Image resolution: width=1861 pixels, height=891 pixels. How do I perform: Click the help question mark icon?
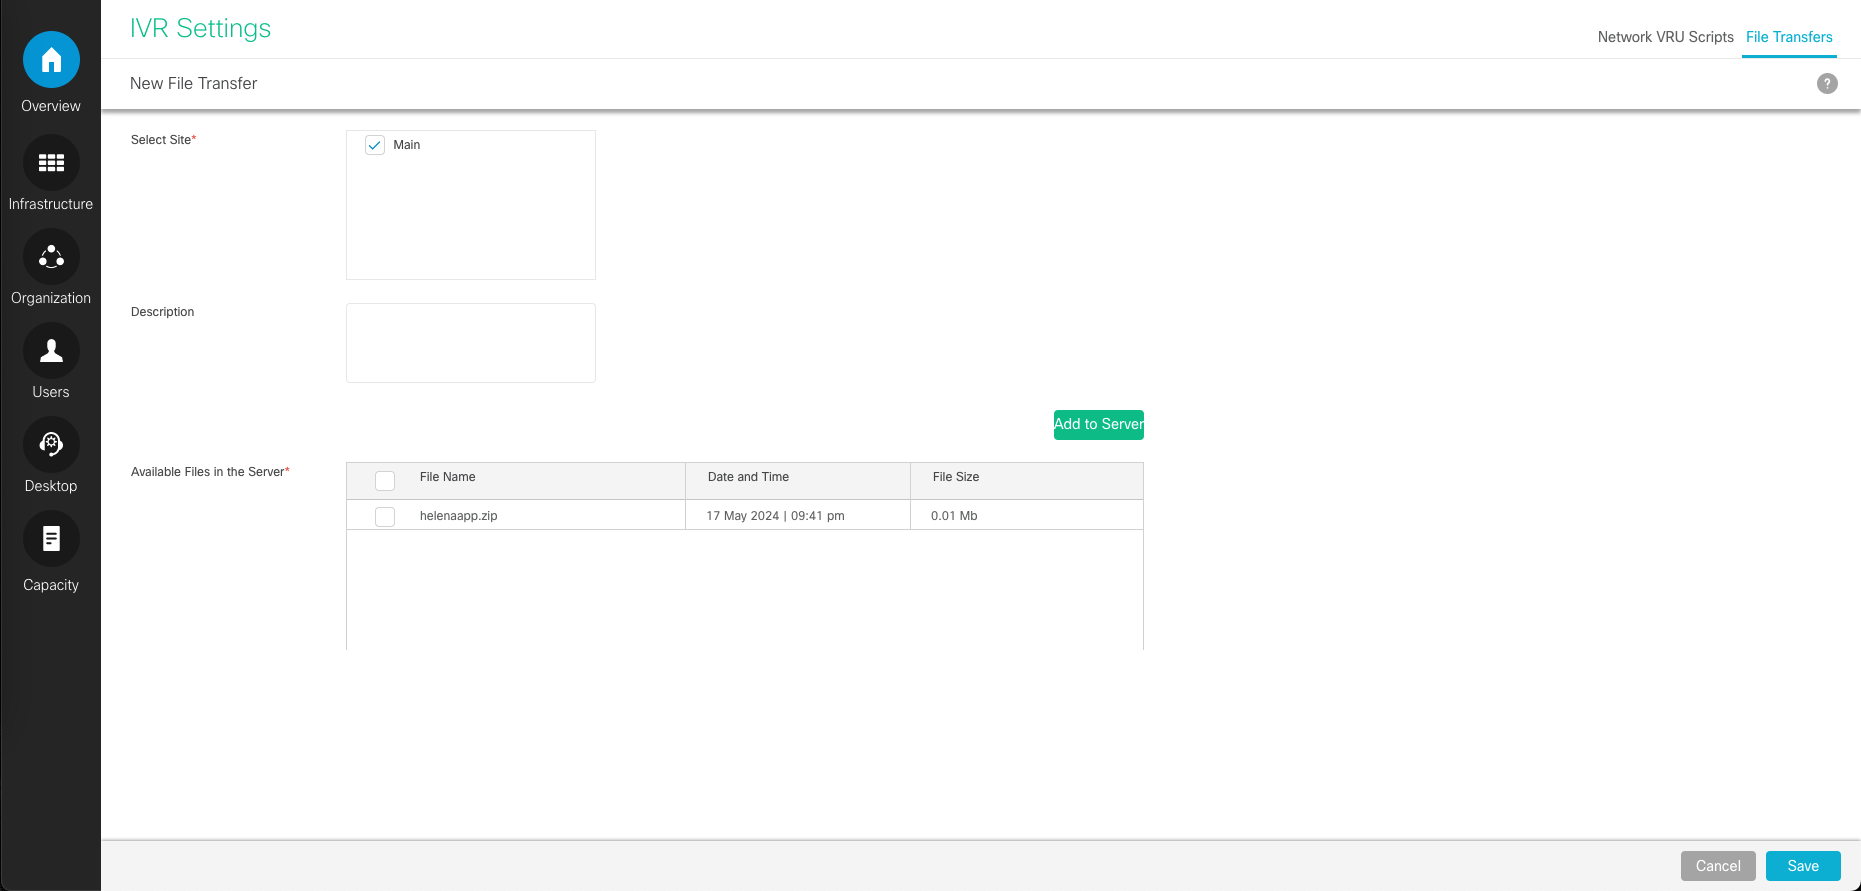[1827, 84]
